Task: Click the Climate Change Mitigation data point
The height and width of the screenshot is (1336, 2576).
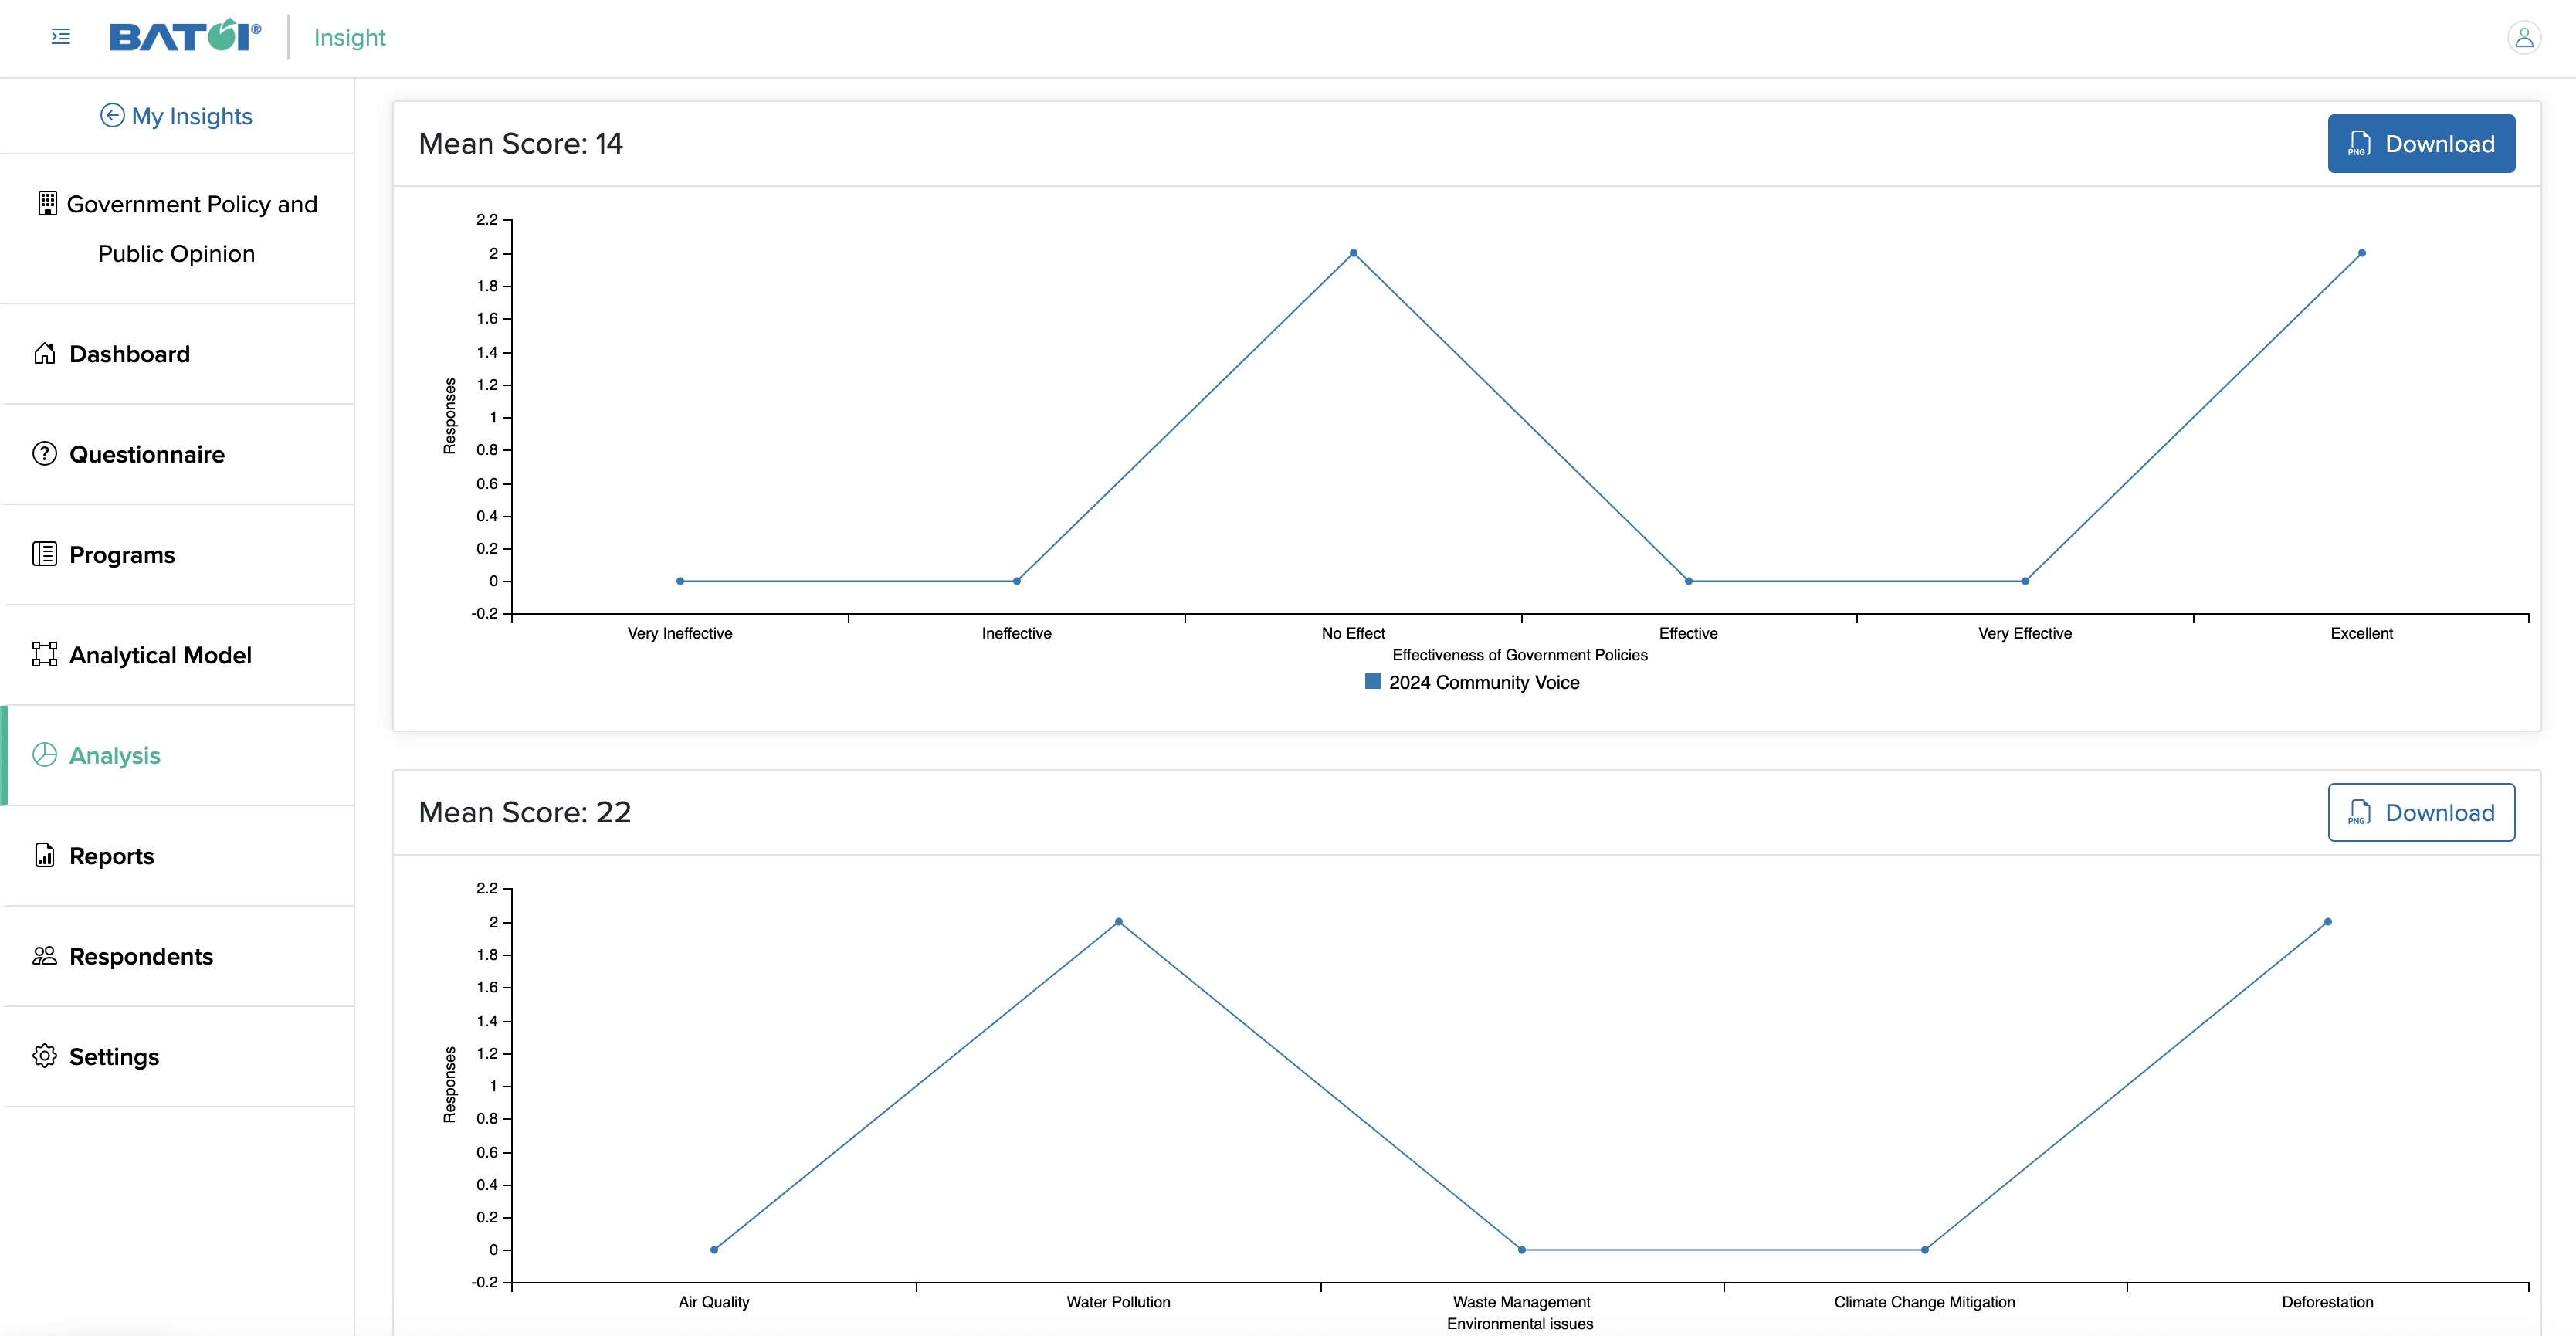Action: 1925,1250
